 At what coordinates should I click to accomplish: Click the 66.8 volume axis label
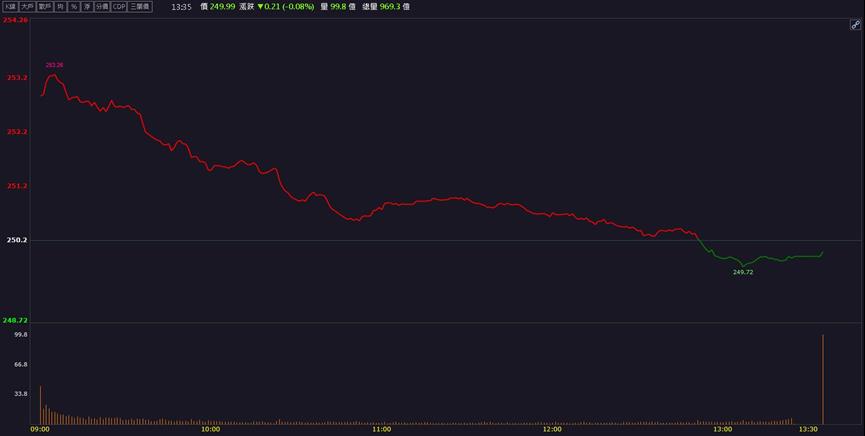pos(21,364)
